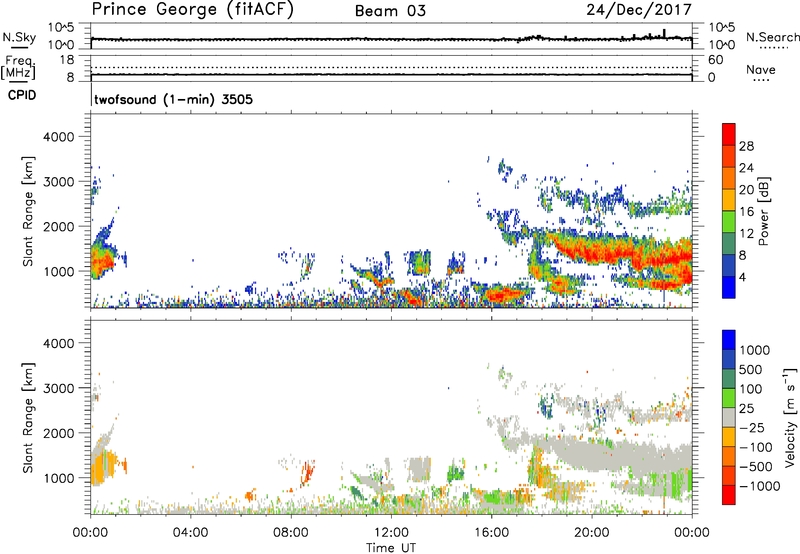800x554 pixels.
Task: Click the 'N.Search' legend label
Action: 772,37
